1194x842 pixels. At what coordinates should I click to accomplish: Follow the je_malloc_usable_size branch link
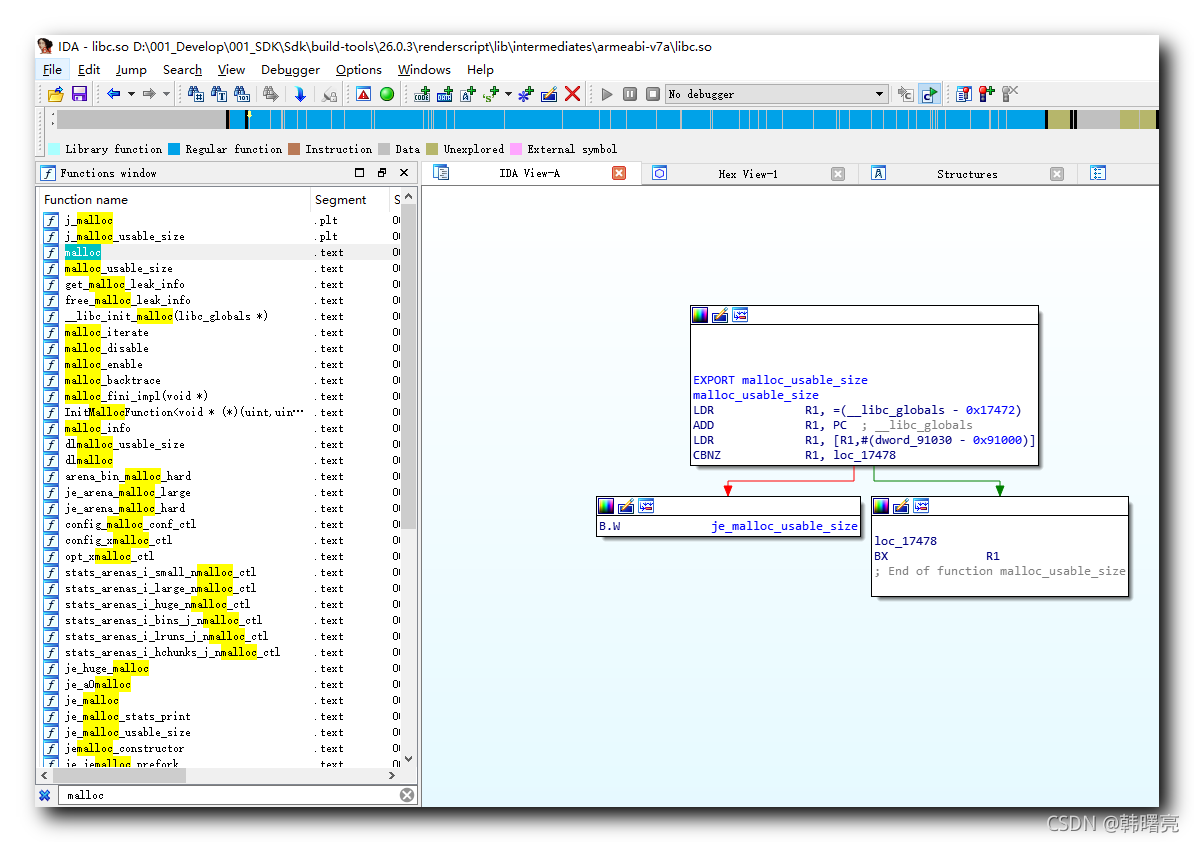(784, 526)
